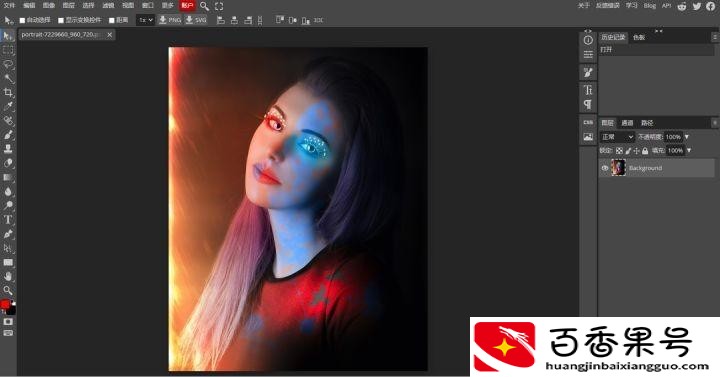Open the 文件 File menu
This screenshot has height=377, width=720.
coord(9,6)
